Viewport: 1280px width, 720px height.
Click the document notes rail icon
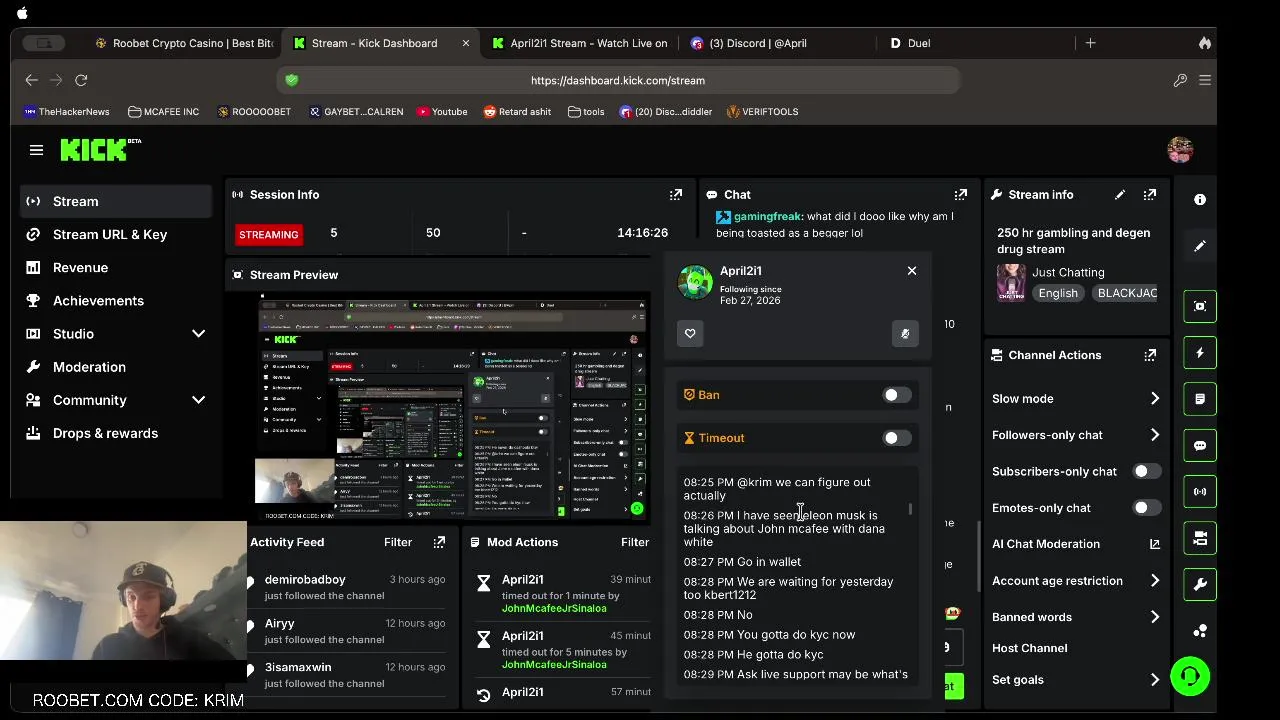[x=1200, y=399]
